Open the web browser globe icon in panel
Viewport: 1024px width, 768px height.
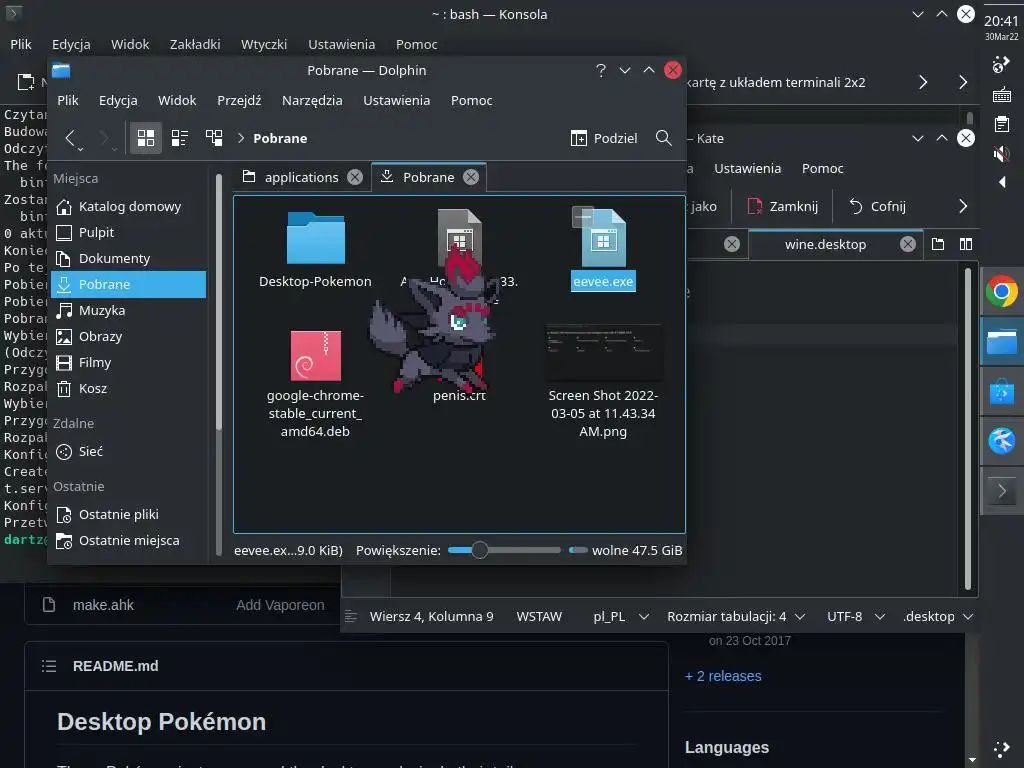[x=1002, y=441]
